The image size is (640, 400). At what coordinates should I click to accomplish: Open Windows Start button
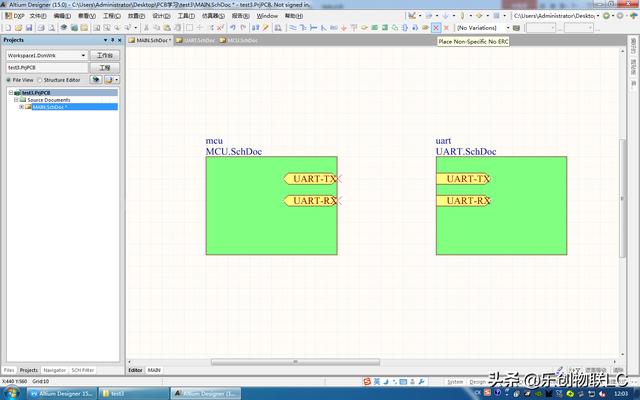click(11, 393)
